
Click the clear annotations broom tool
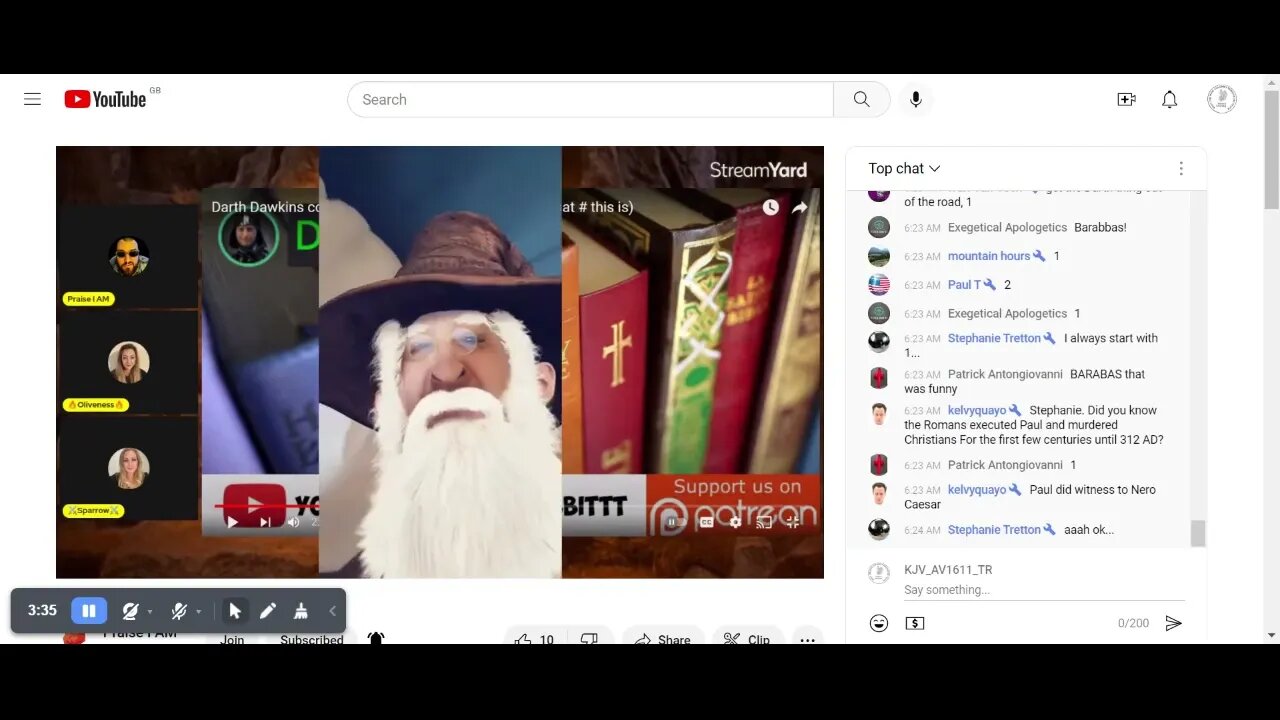[x=300, y=611]
